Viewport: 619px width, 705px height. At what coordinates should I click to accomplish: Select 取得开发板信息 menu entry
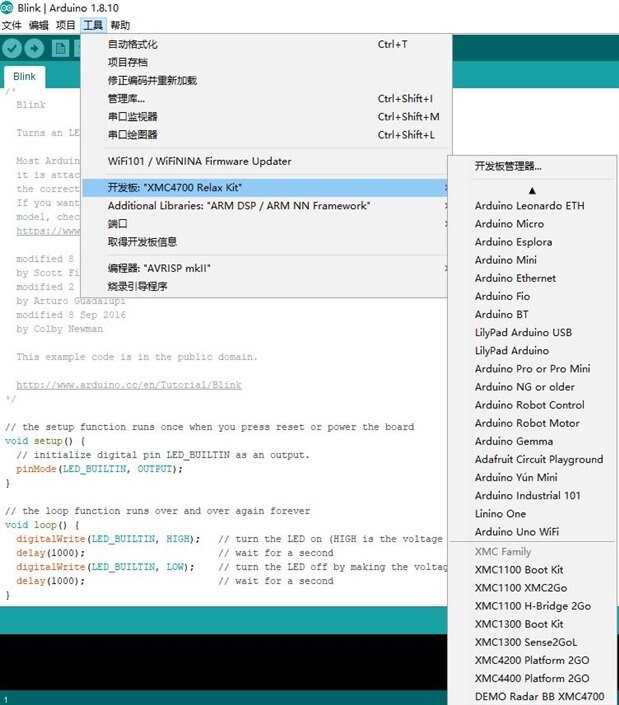point(265,242)
